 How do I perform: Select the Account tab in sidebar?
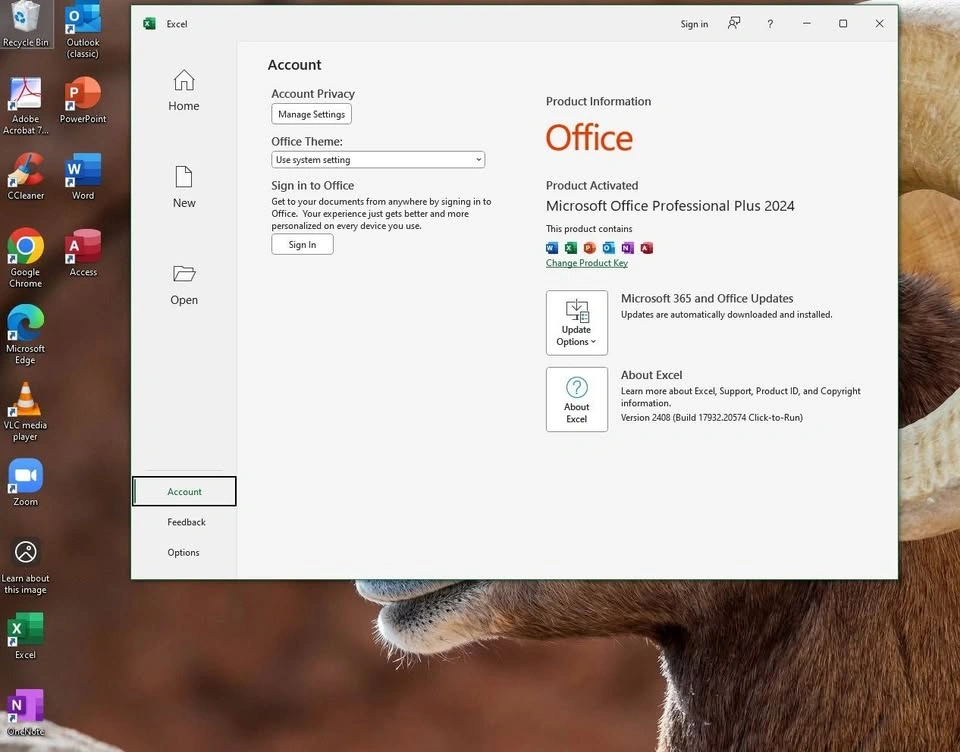point(184,492)
